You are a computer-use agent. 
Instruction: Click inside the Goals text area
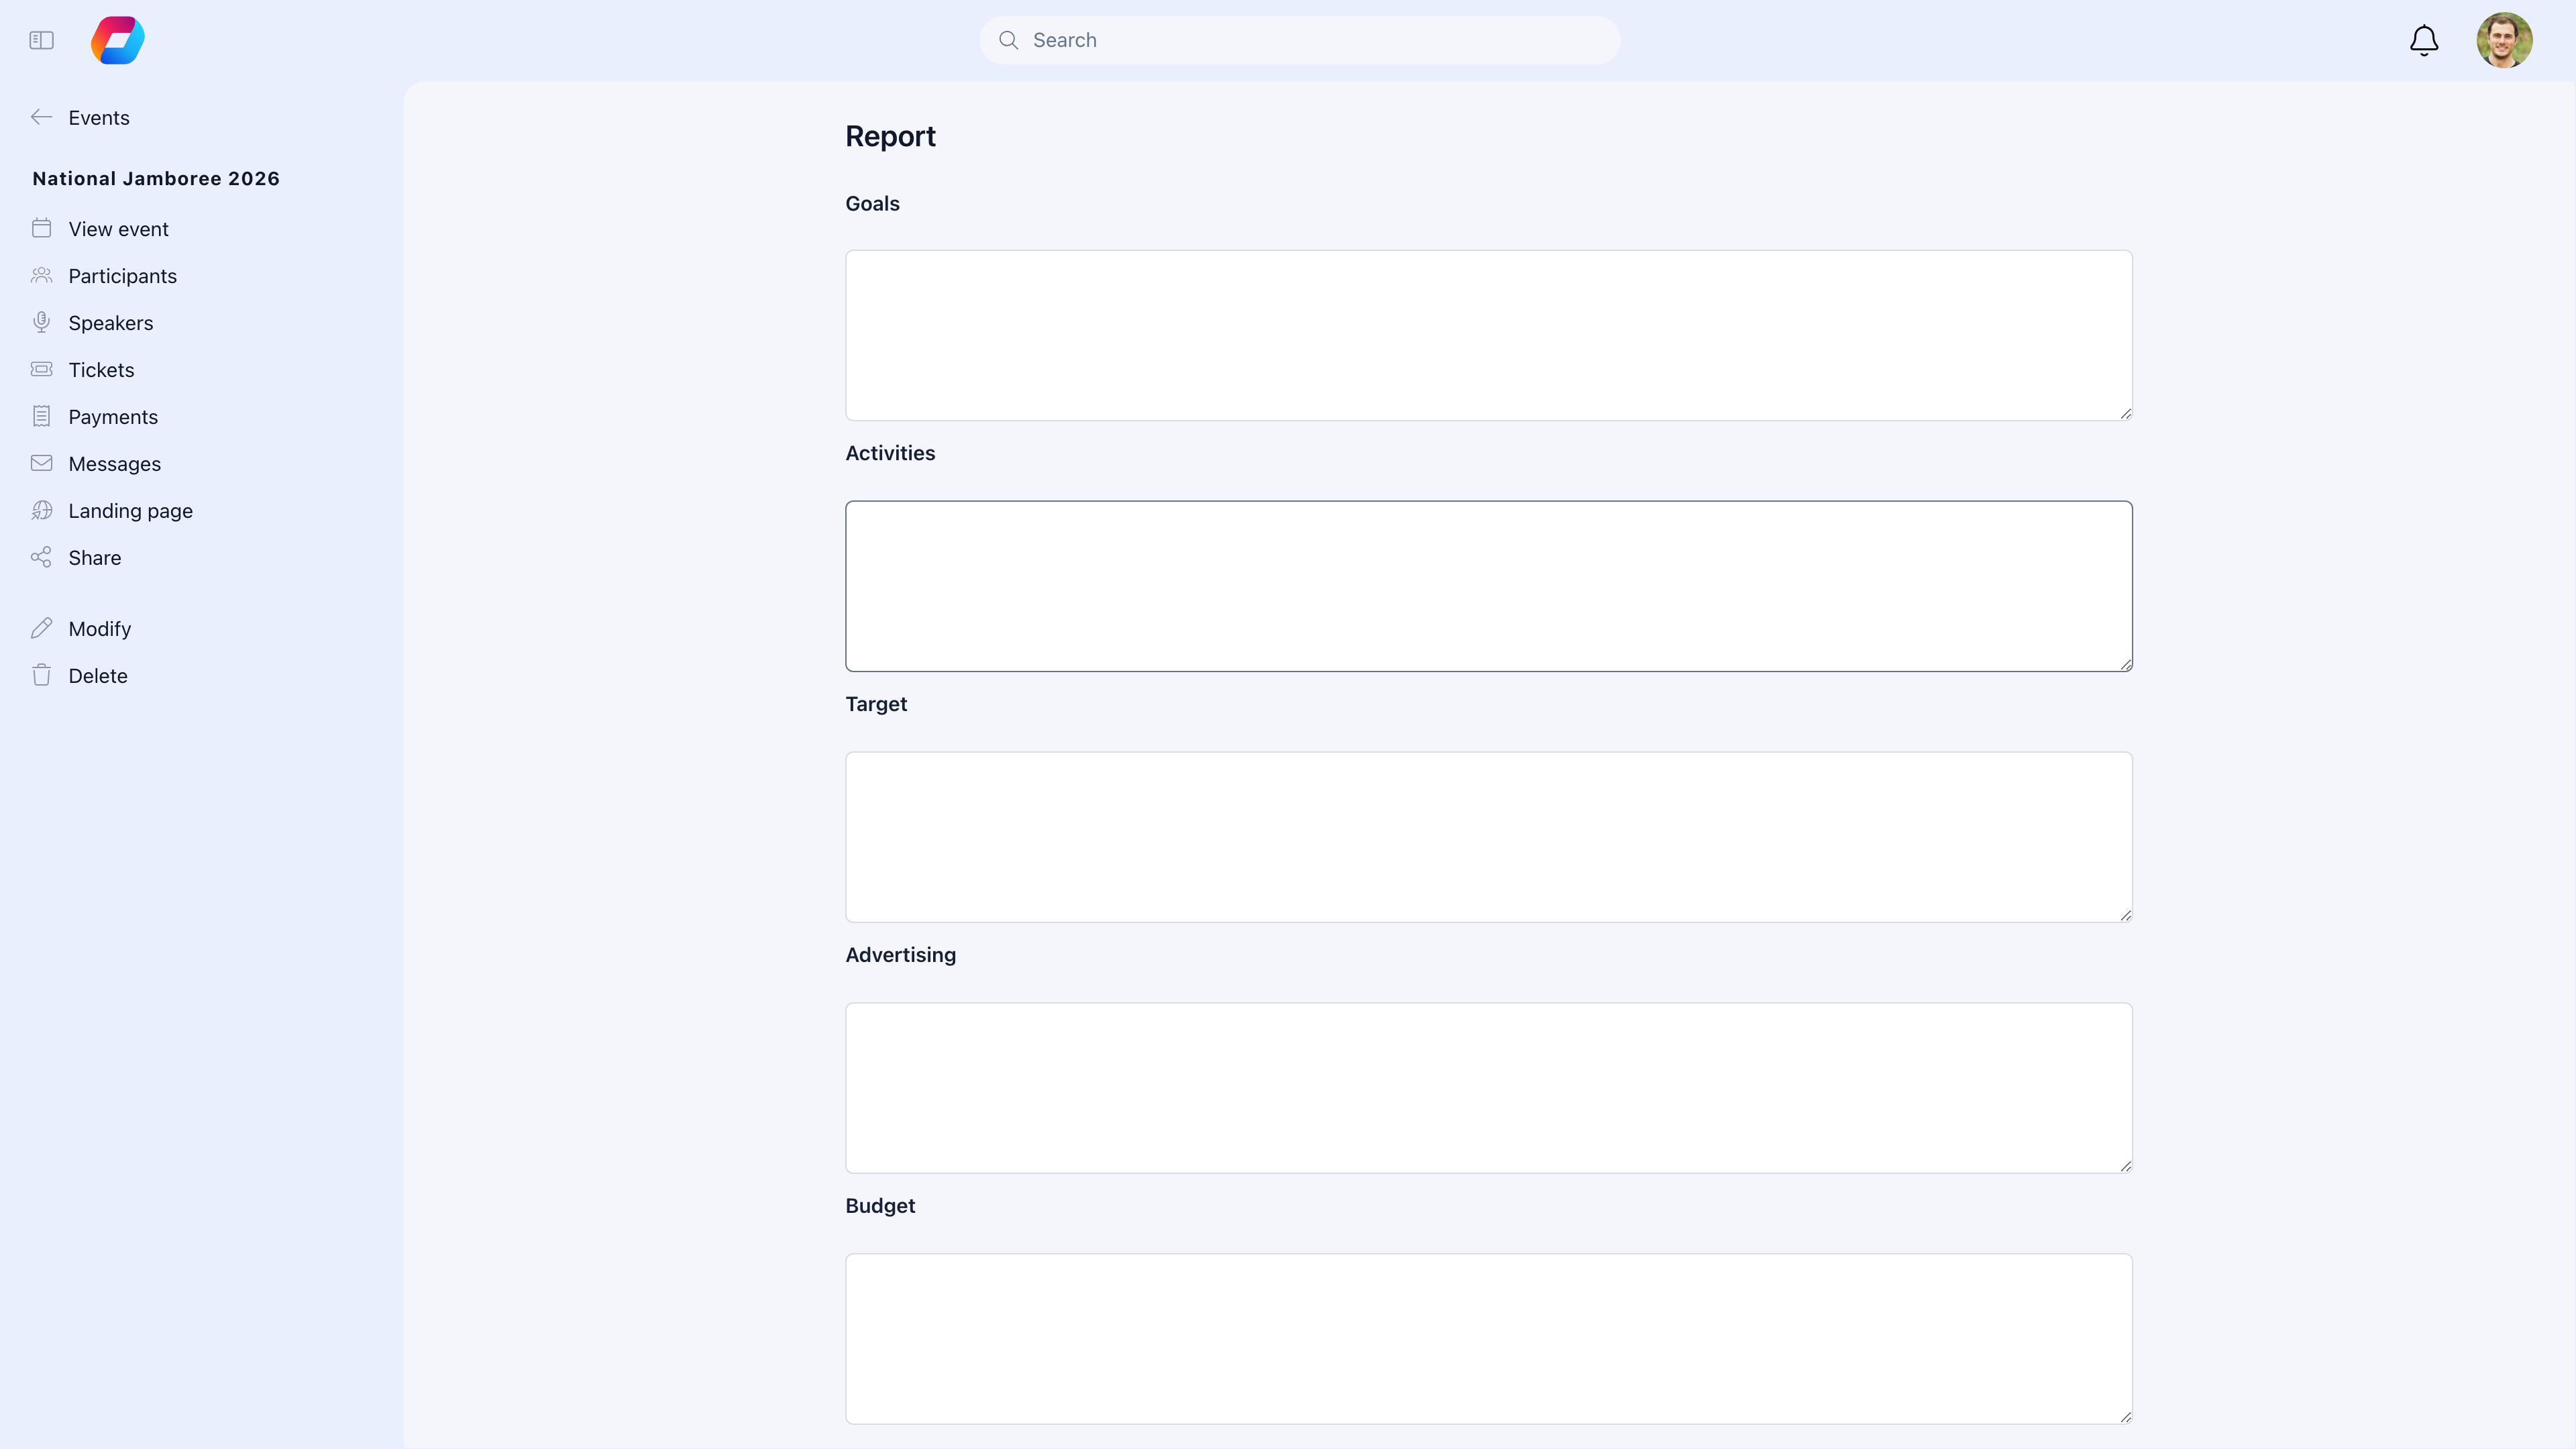(x=1488, y=335)
